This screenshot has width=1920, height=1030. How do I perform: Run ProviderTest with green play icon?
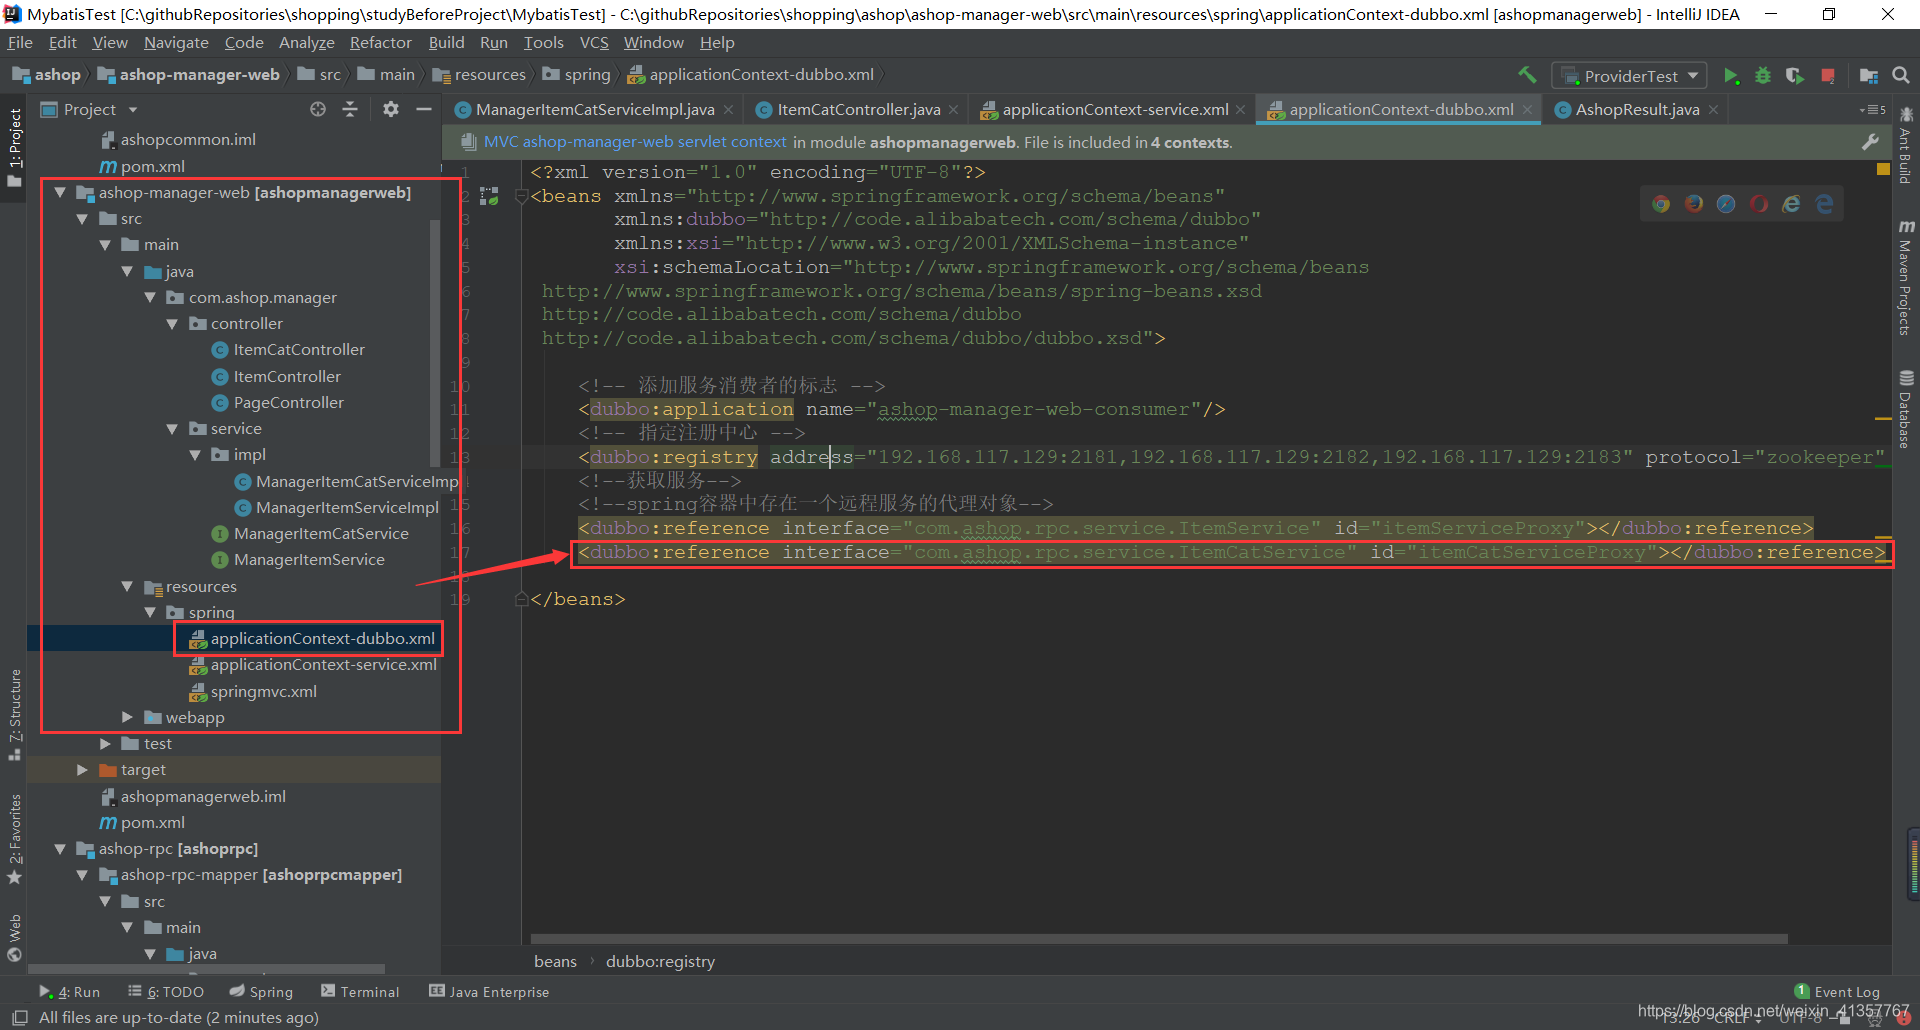(x=1731, y=76)
